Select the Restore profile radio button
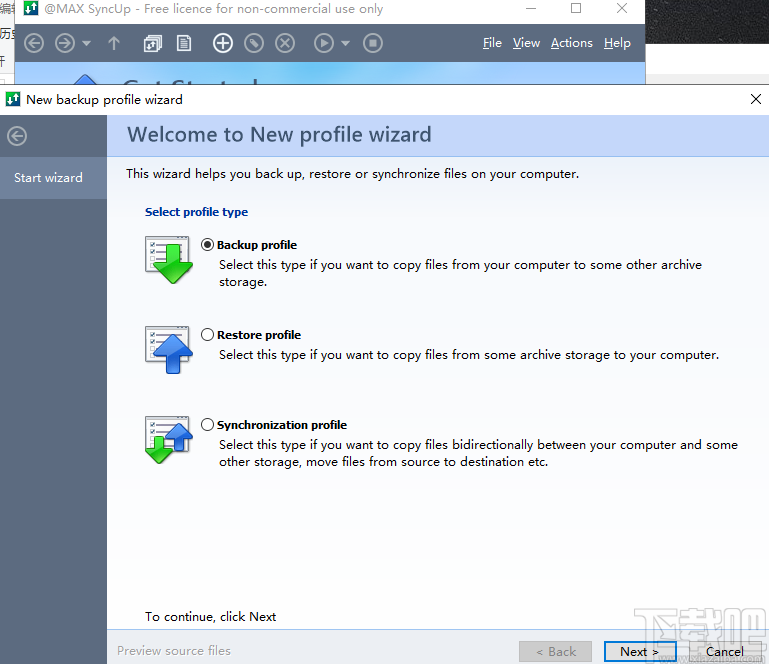 pyautogui.click(x=207, y=334)
